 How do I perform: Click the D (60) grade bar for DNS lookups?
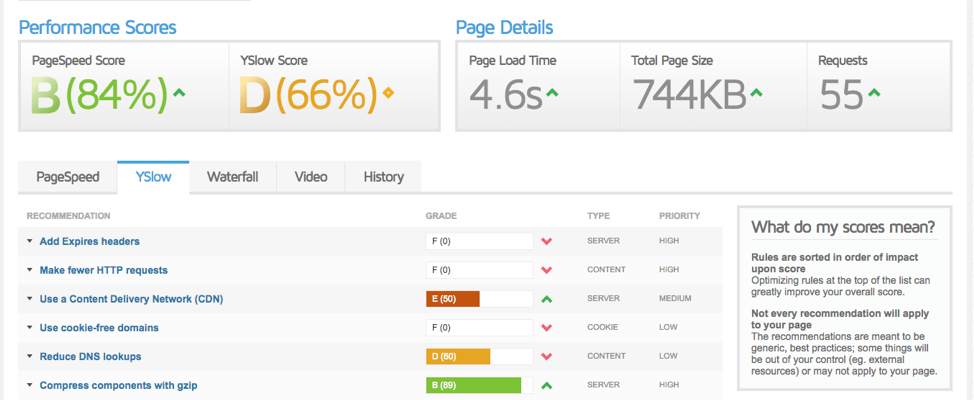pyautogui.click(x=480, y=357)
